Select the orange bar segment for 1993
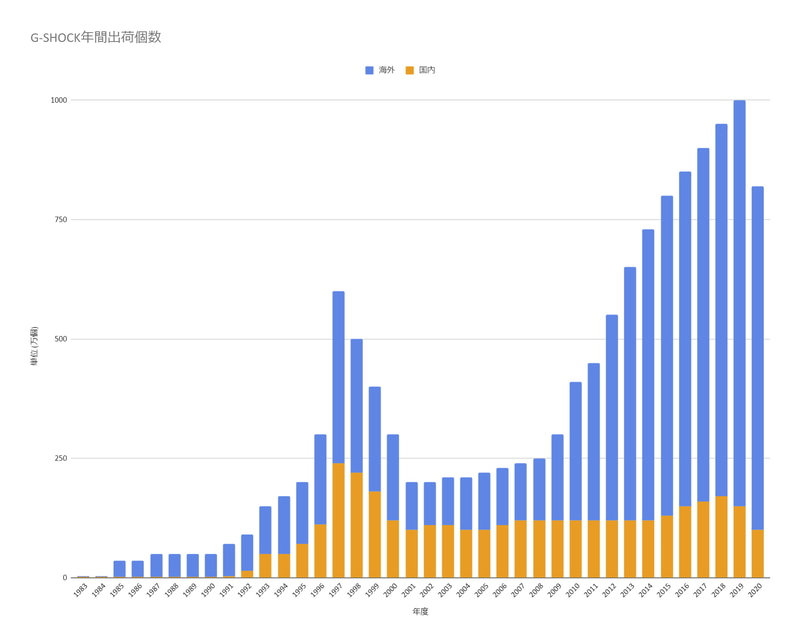This screenshot has width=800, height=618. [x=265, y=566]
